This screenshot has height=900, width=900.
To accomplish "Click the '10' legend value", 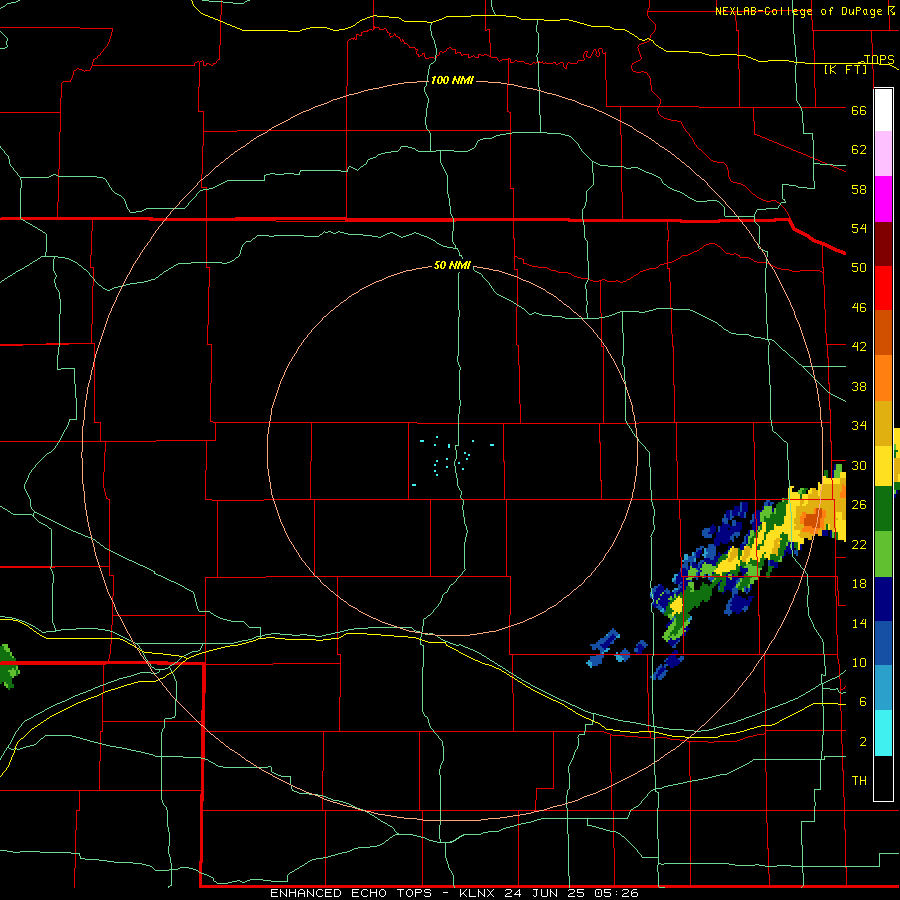I will (x=859, y=662).
